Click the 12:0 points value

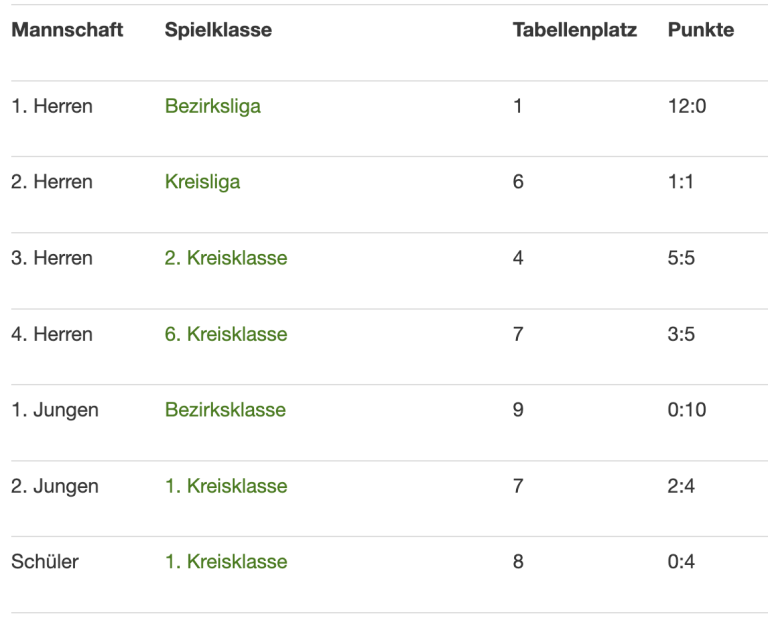687,106
